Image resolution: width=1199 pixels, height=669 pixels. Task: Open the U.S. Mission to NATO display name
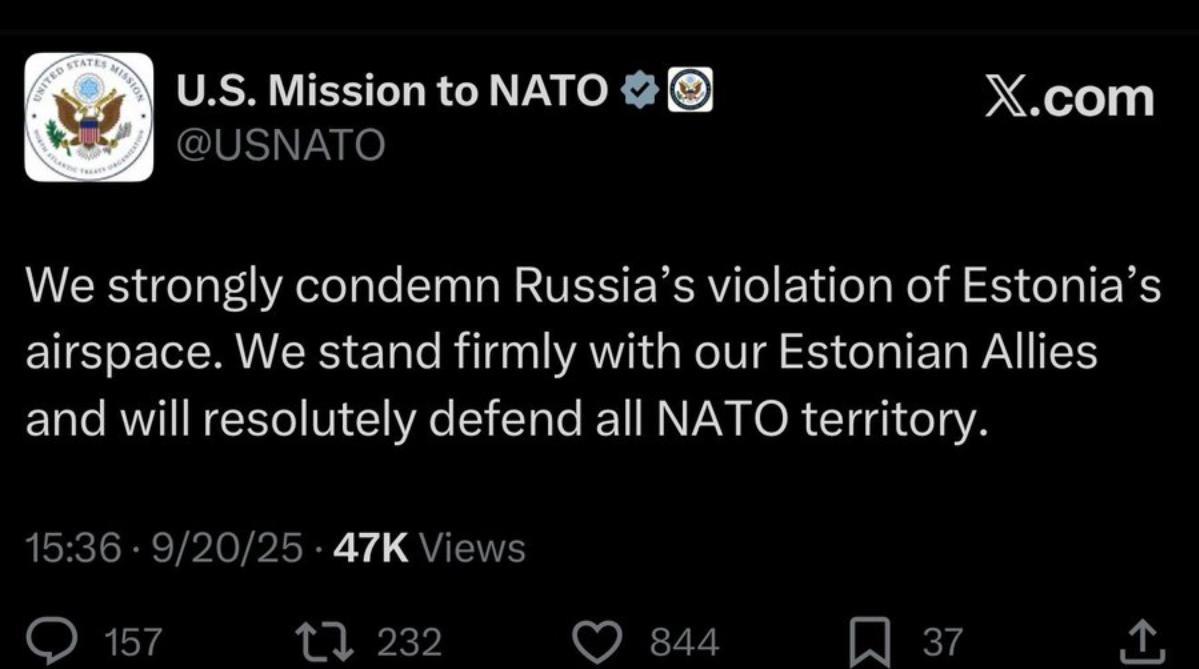[392, 92]
